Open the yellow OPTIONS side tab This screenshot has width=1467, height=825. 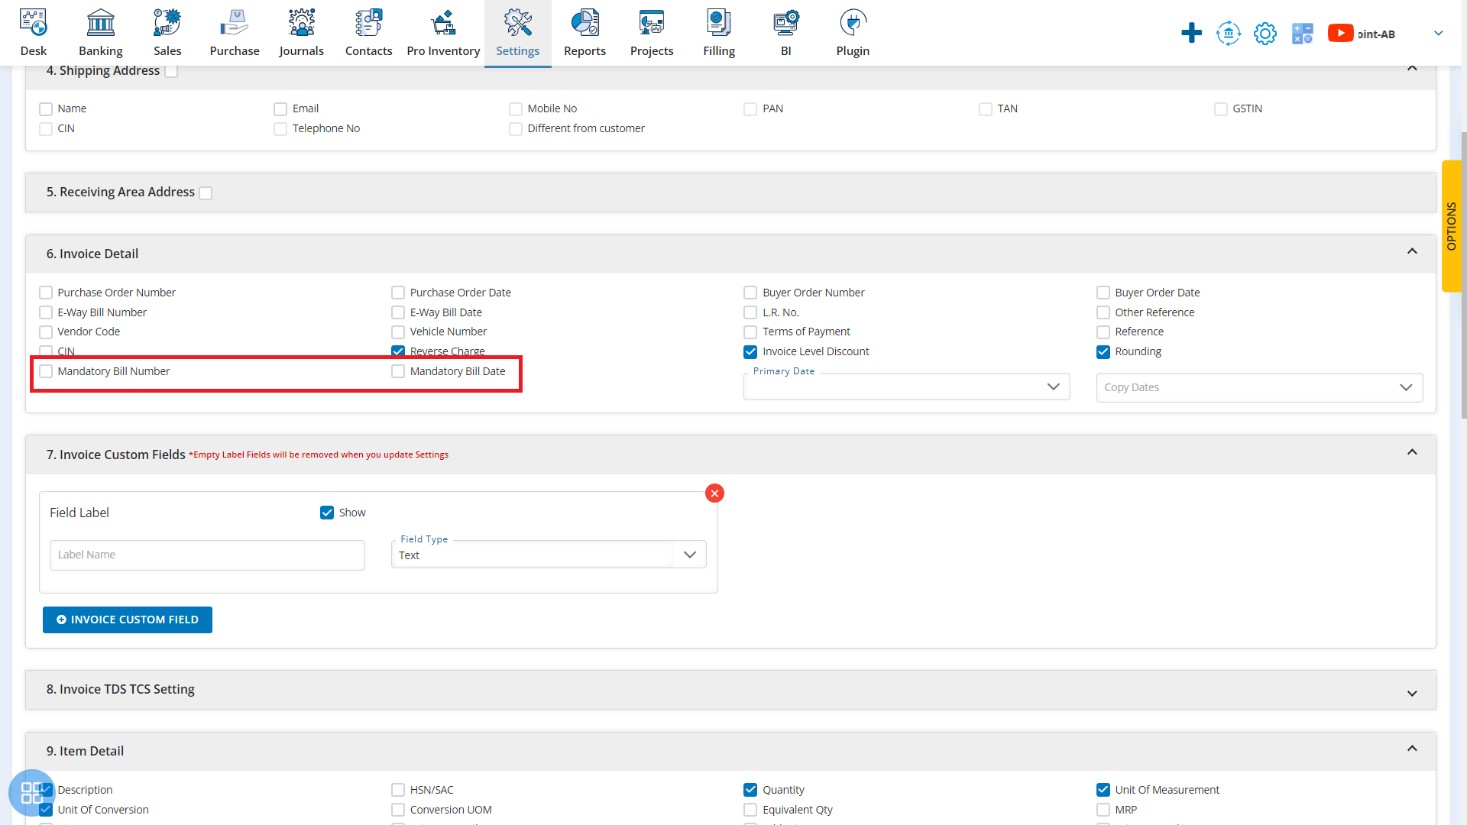(1452, 226)
